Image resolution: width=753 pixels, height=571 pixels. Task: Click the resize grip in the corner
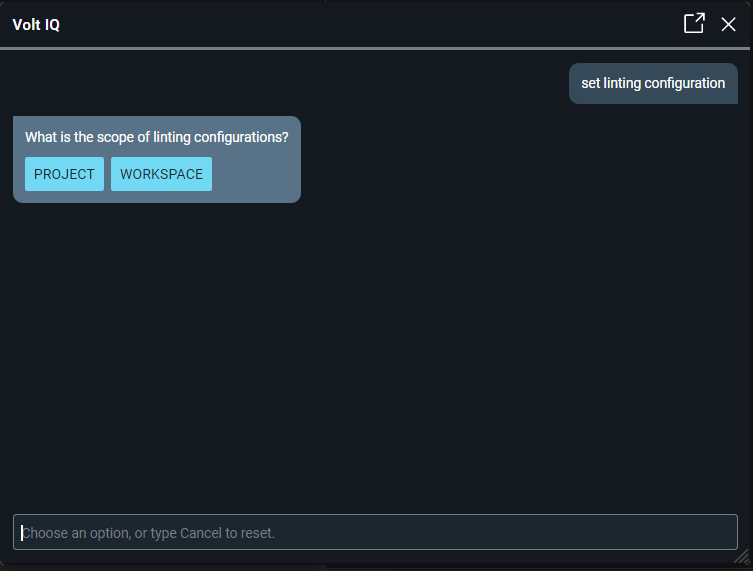coord(743,561)
